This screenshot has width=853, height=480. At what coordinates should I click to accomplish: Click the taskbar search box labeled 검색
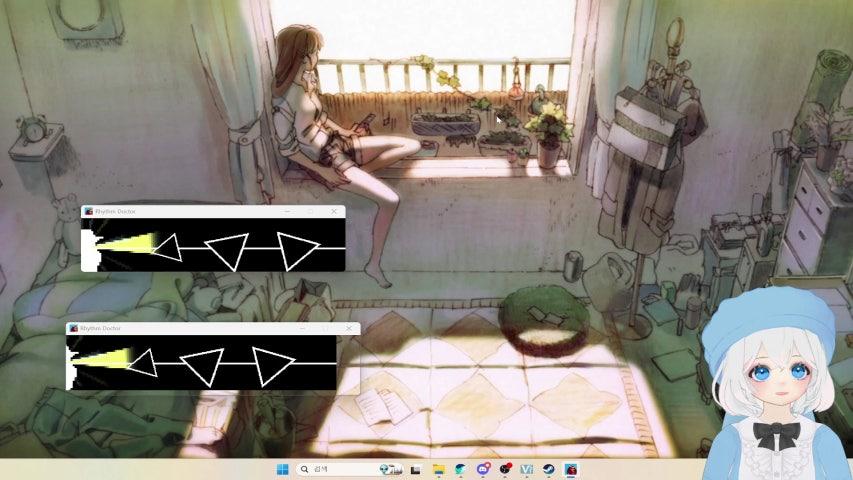[350, 469]
